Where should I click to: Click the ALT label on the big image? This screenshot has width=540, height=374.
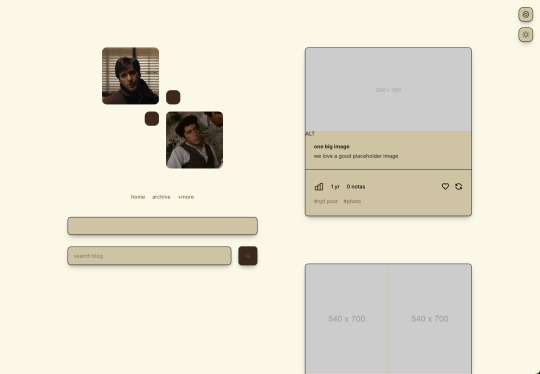[x=310, y=134]
